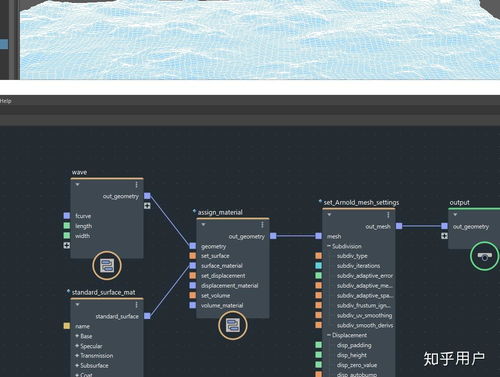
Task: Open the wave node's three-dot options menu
Action: tap(136, 185)
